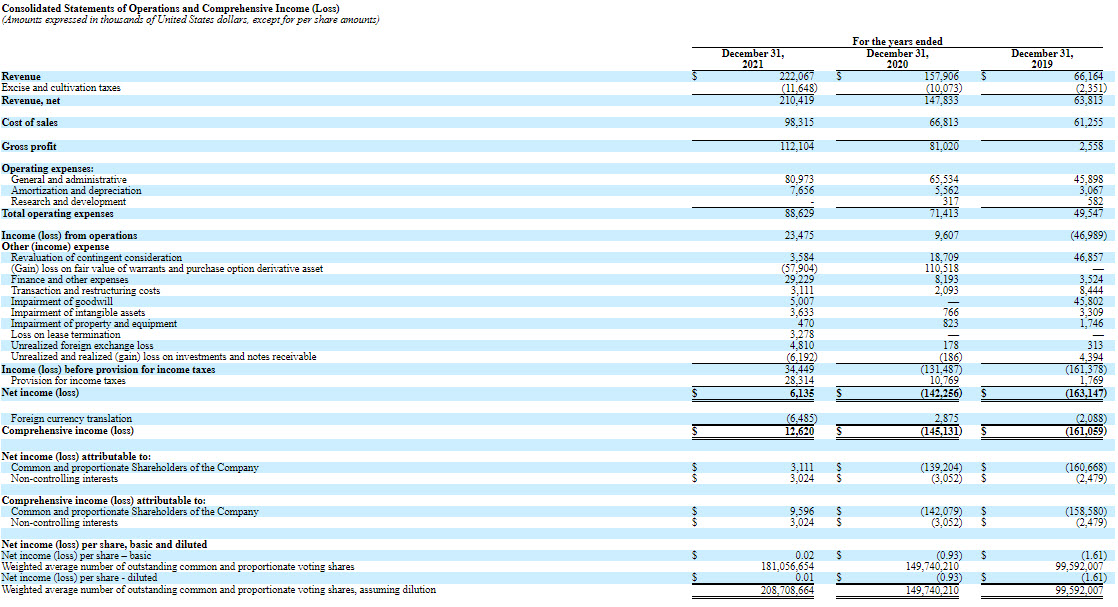Select the 2021 comprehensive income value 12,620

pos(797,431)
